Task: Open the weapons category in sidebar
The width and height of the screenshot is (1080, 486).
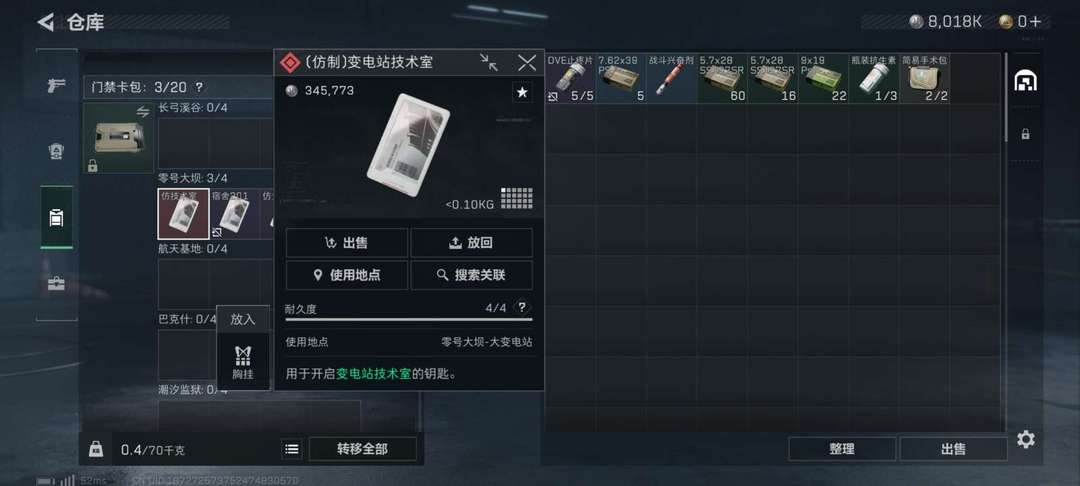Action: coord(56,86)
